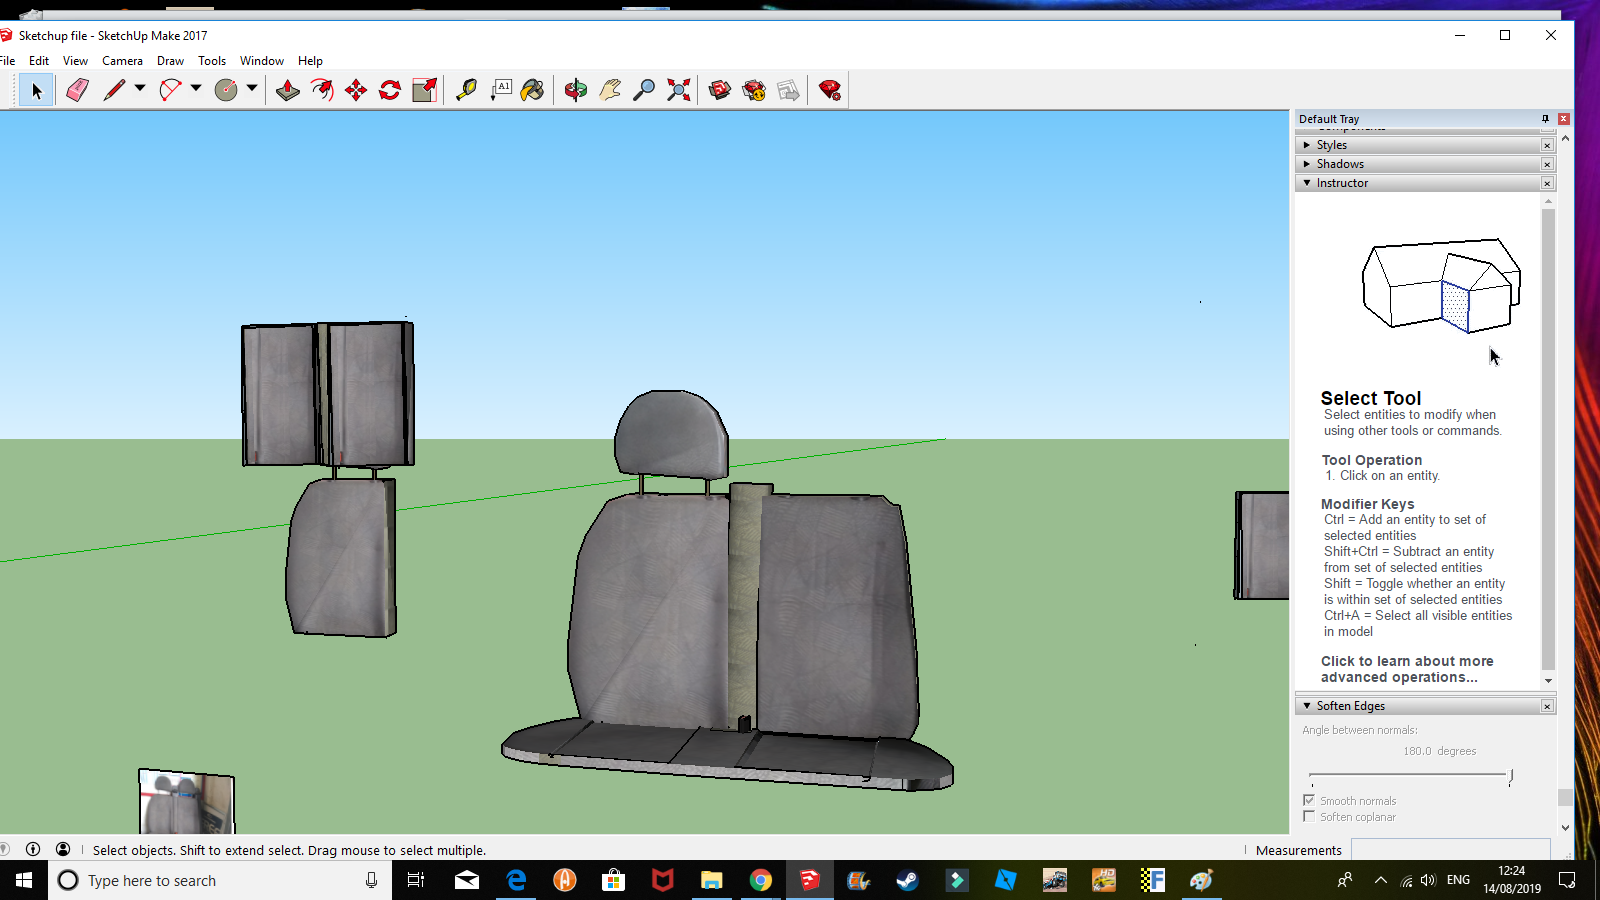The height and width of the screenshot is (900, 1600).
Task: Open the Line tool dropdown arrow
Action: 140,88
